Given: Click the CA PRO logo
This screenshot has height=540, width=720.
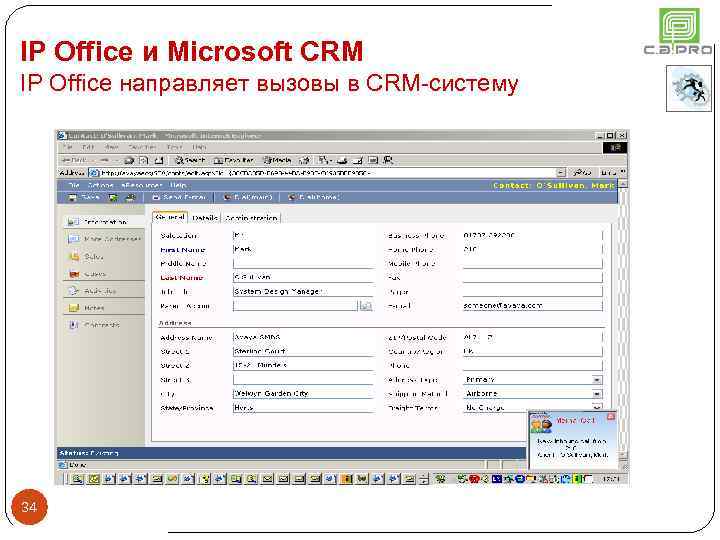Looking at the screenshot, I should click(x=679, y=31).
